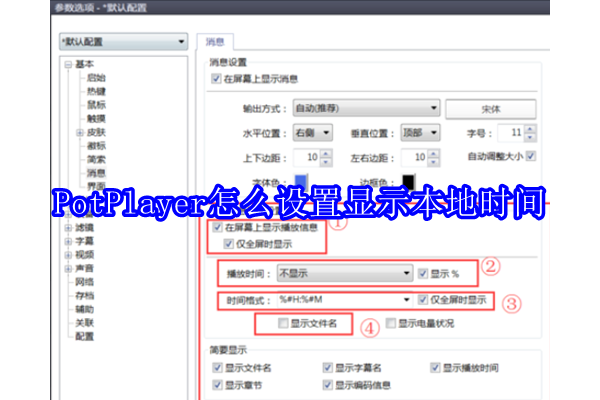Open the blue 字体色 color swatch
The height and width of the screenshot is (400, 600).
300,181
